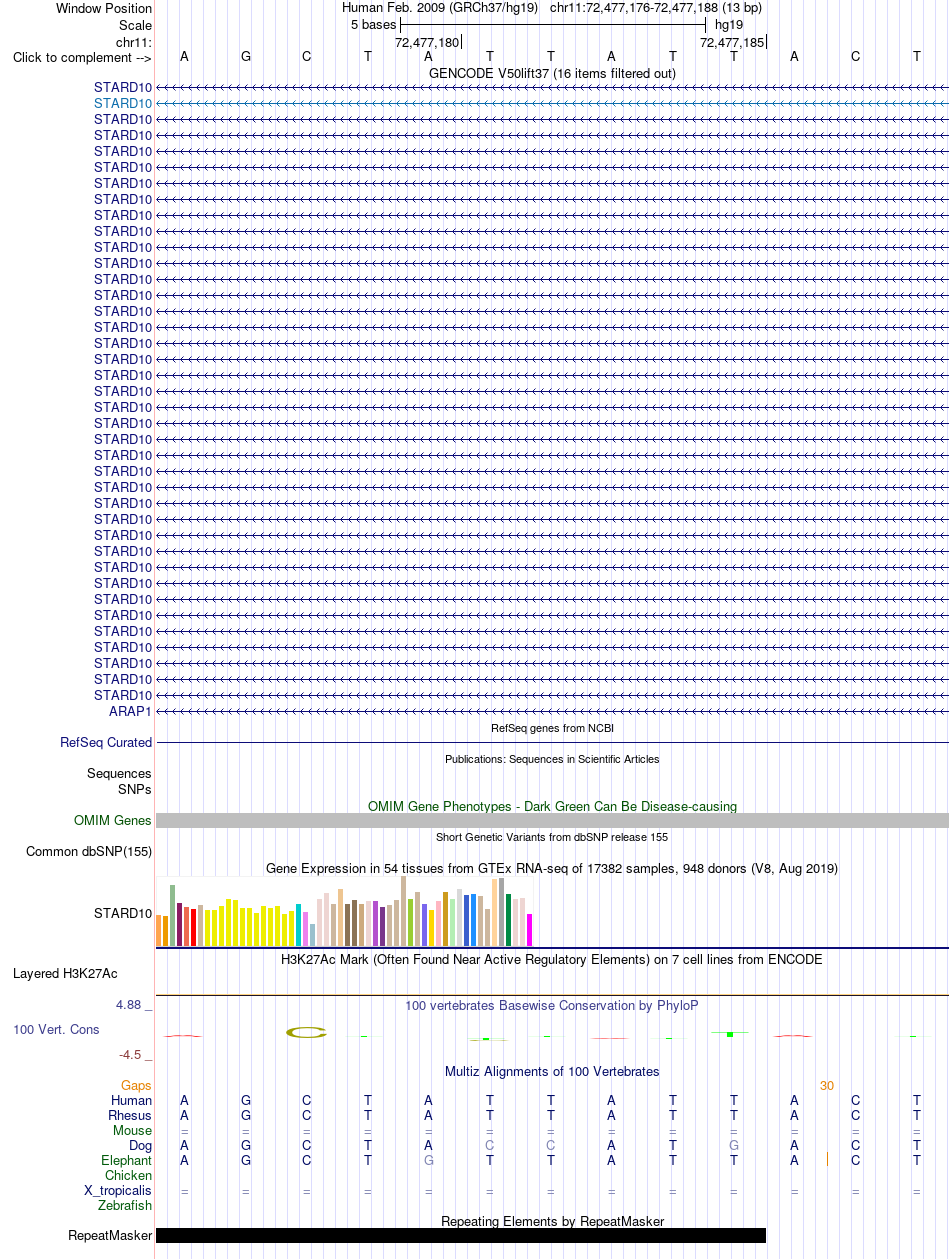
Task: Click the 'Dog' species label
Action: 141,1145
